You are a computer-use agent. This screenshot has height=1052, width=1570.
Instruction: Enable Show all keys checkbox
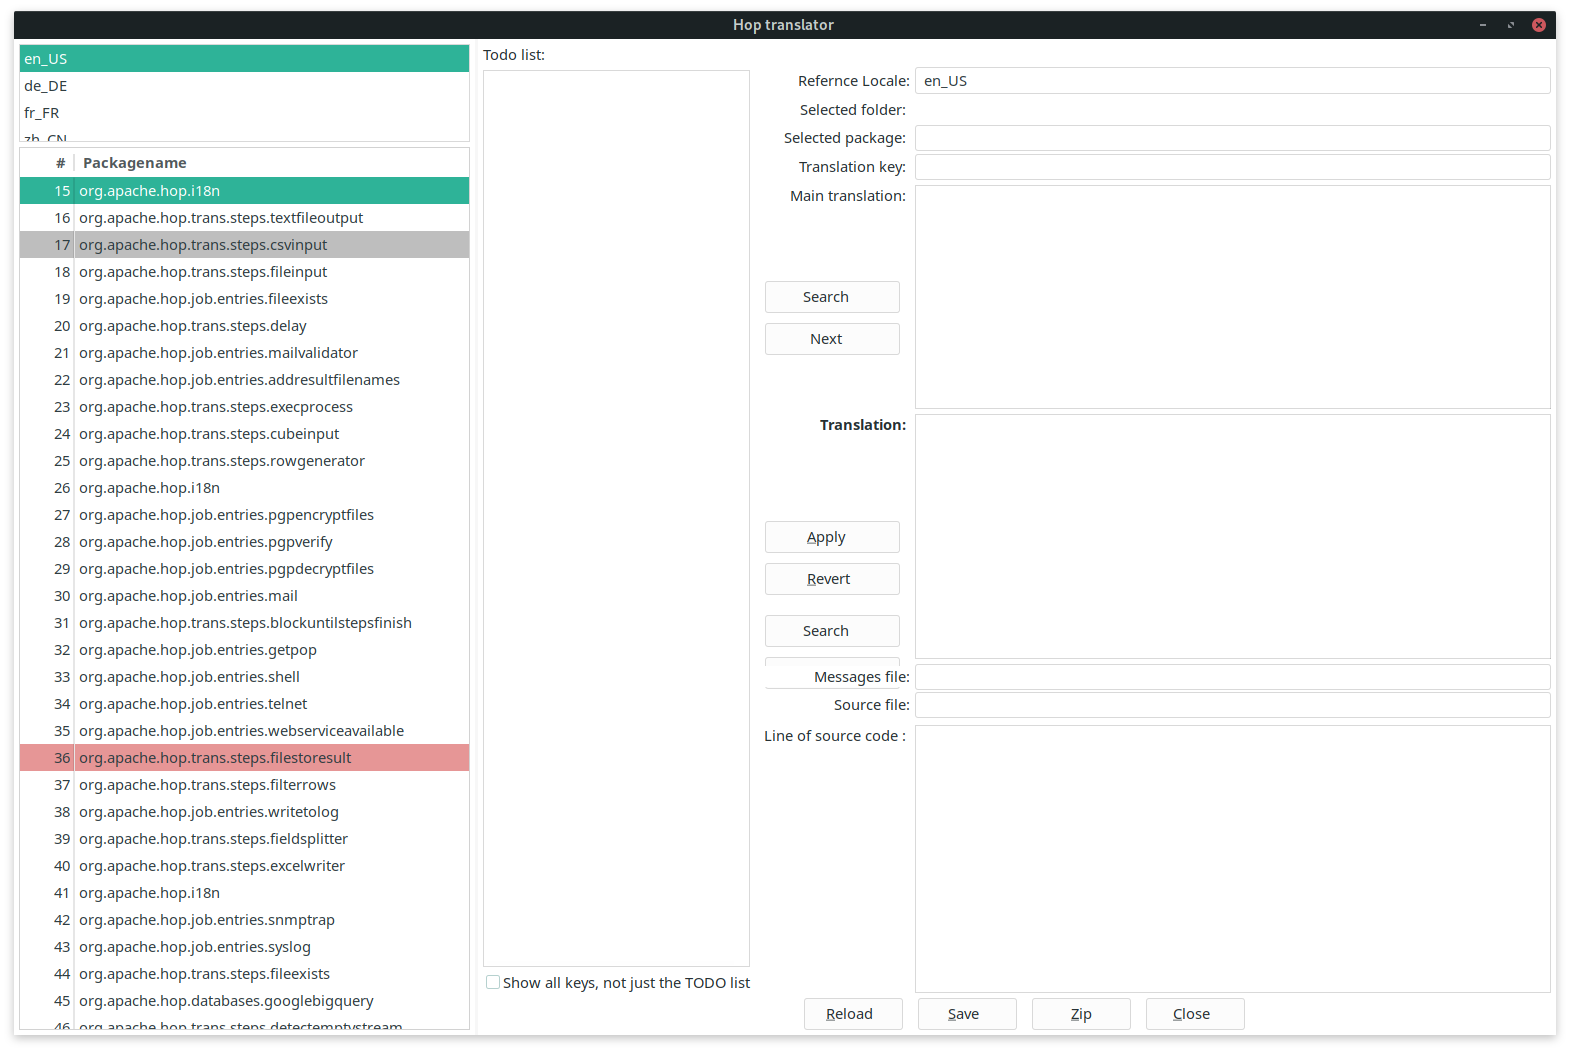click(x=493, y=983)
